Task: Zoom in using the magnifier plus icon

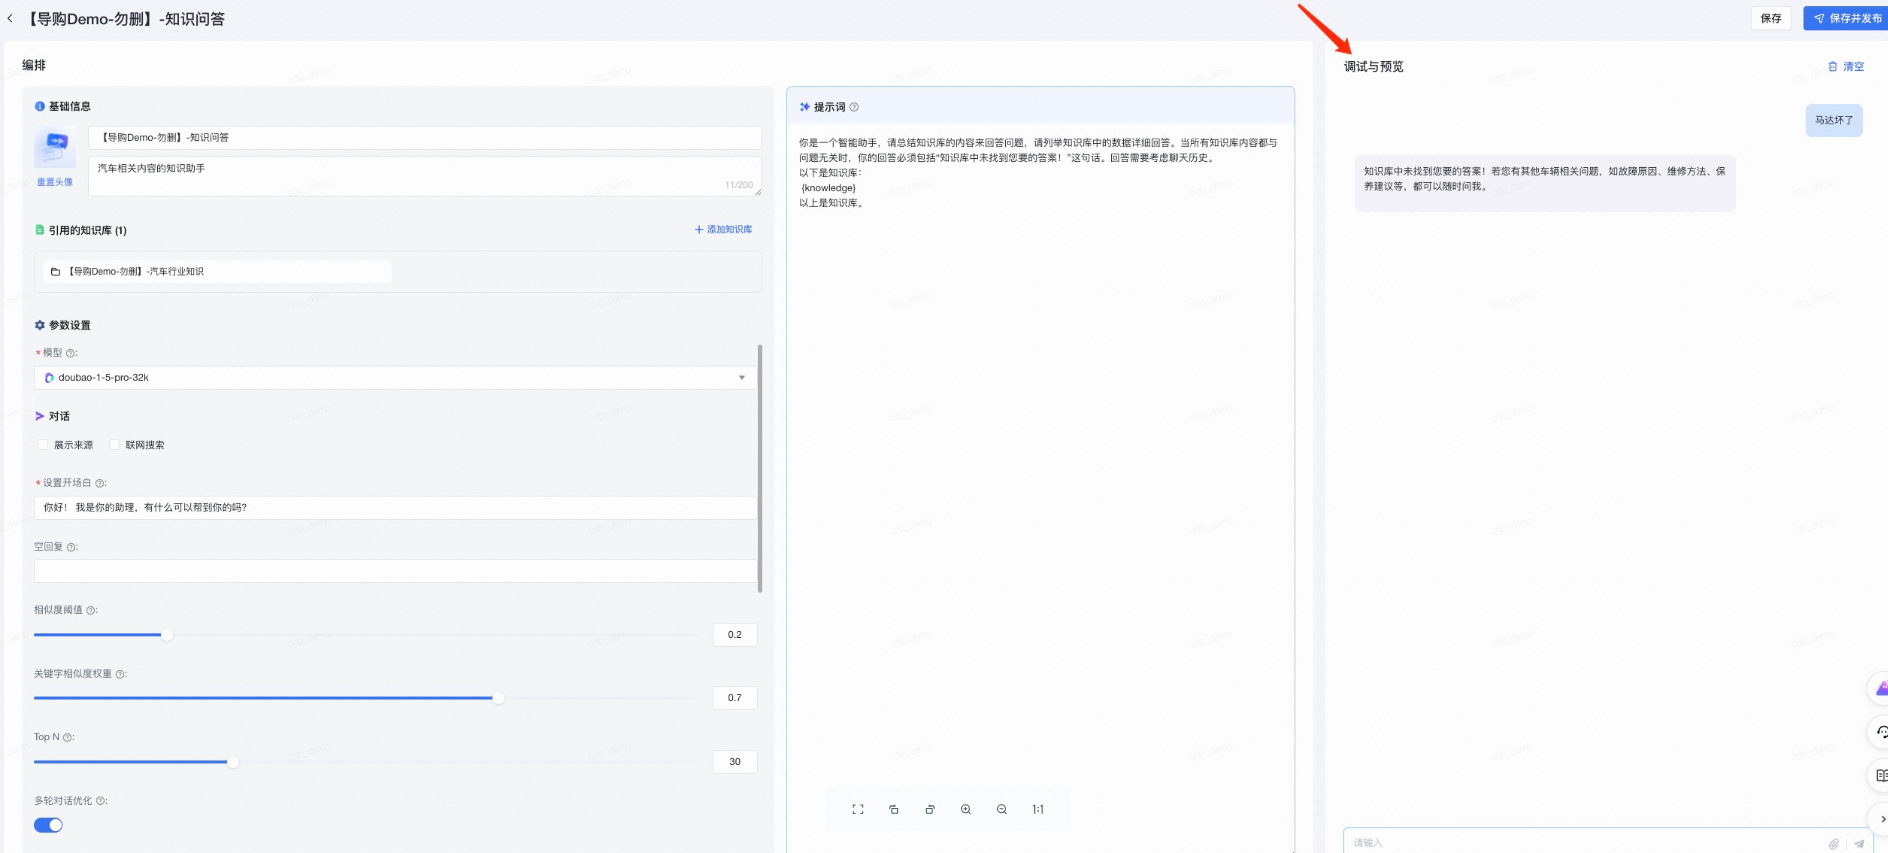Action: pyautogui.click(x=966, y=810)
